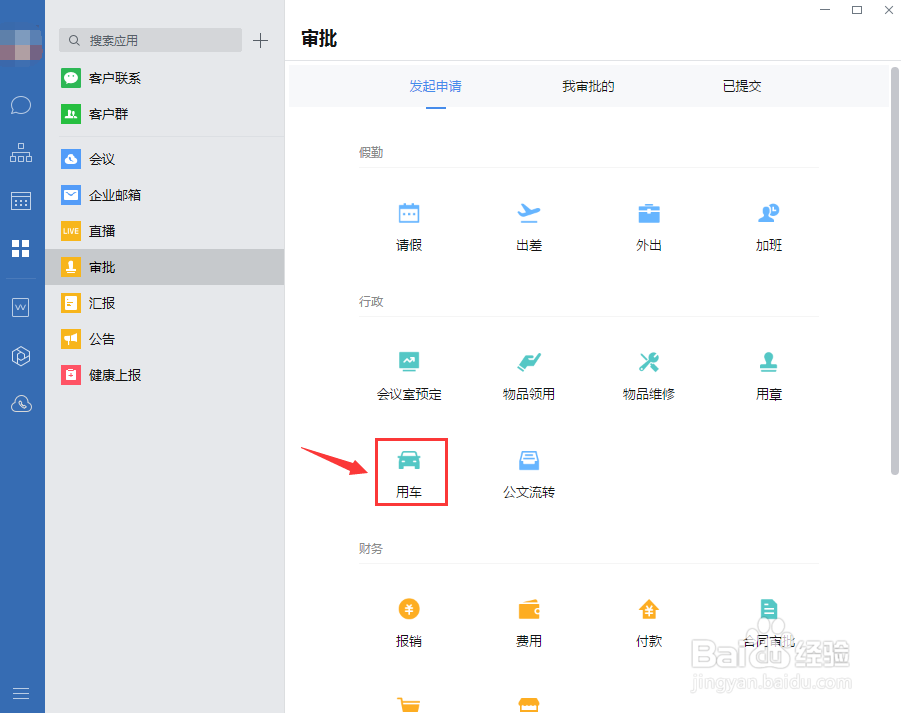
Task: Open the 报销 reimbursement application
Action: [x=409, y=620]
